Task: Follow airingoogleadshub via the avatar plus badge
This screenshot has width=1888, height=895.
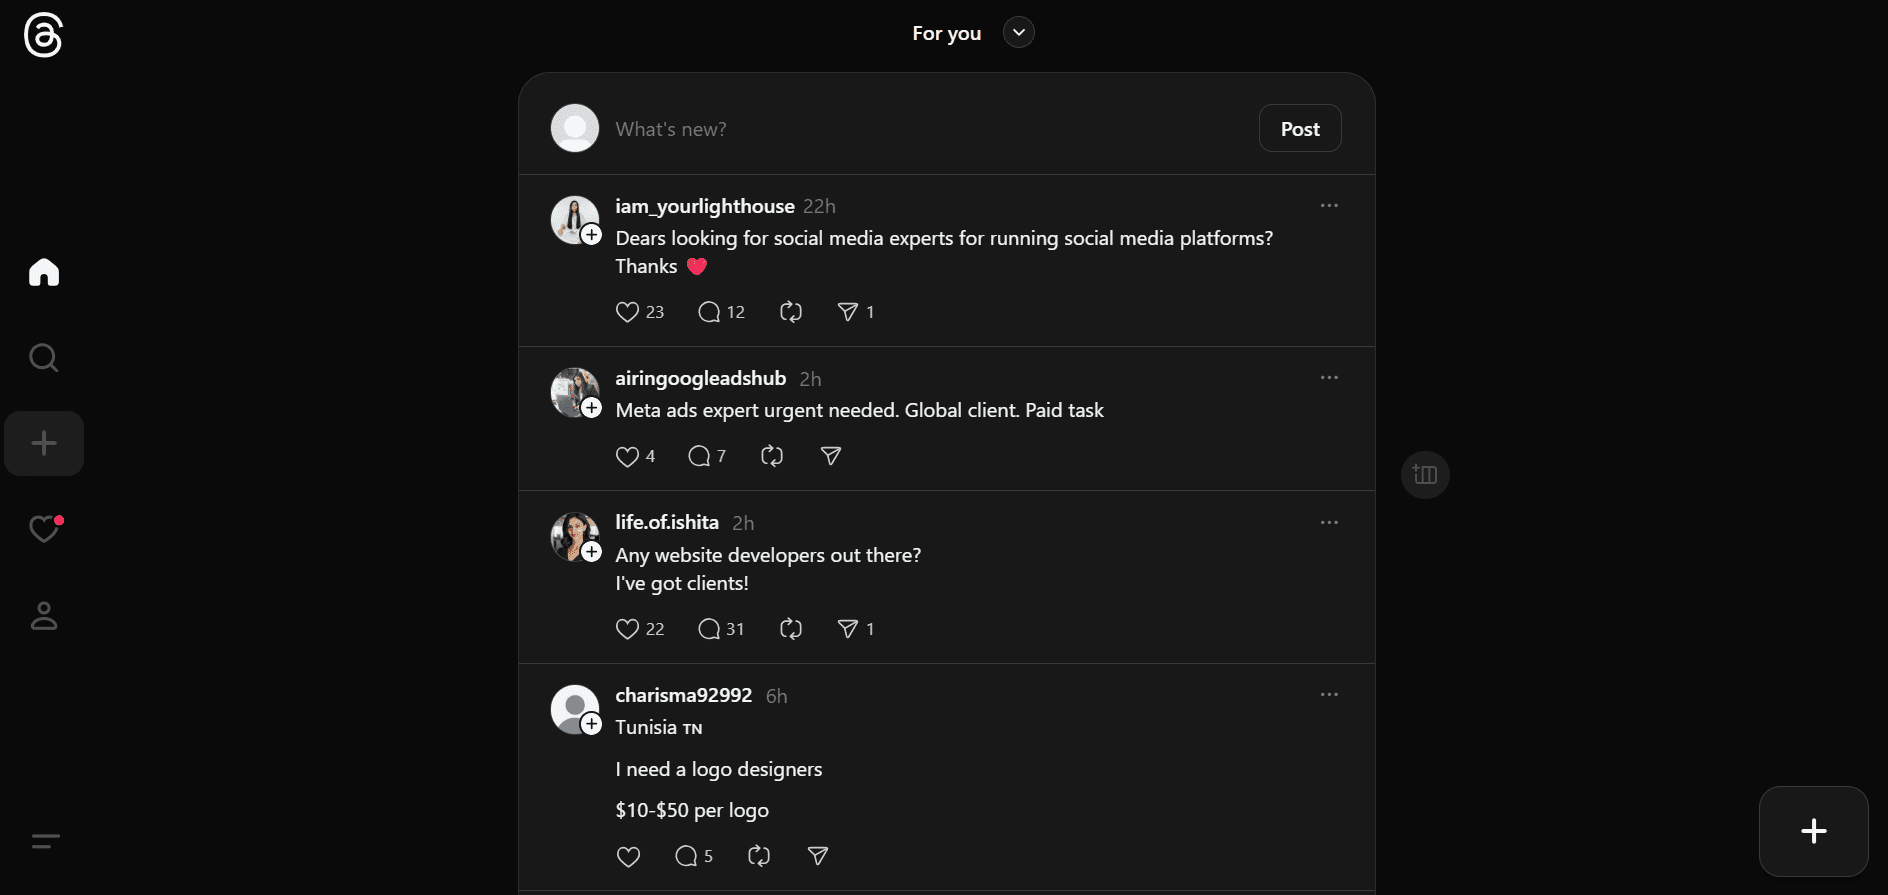Action: point(592,409)
